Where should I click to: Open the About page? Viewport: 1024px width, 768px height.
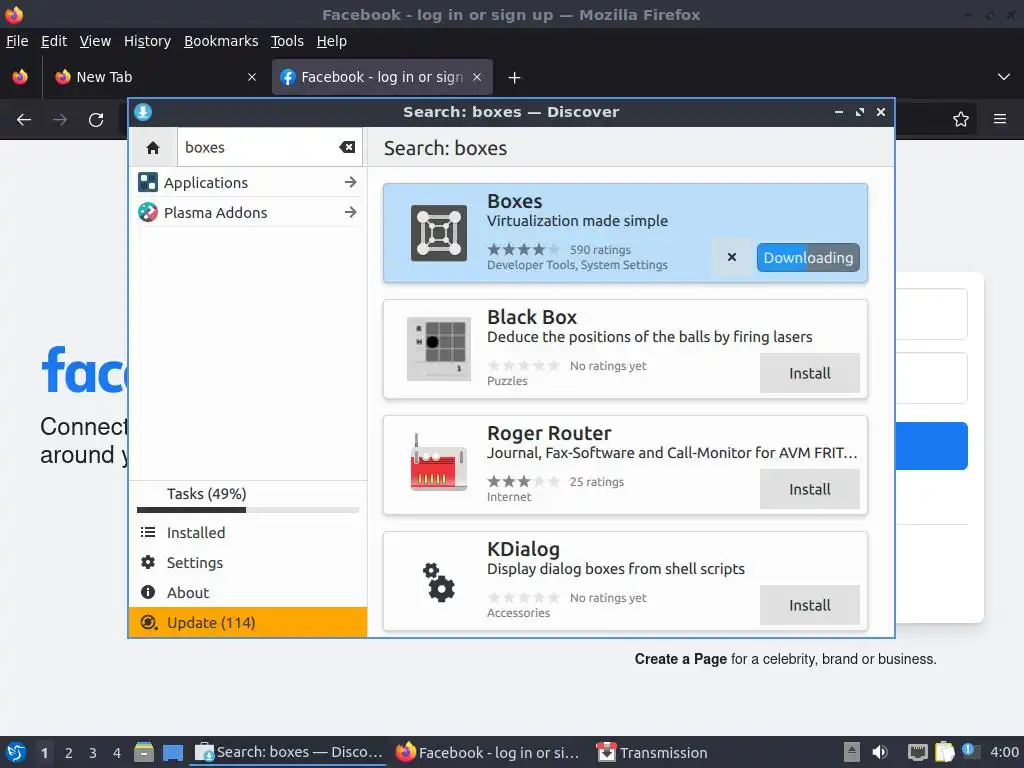click(x=248, y=593)
